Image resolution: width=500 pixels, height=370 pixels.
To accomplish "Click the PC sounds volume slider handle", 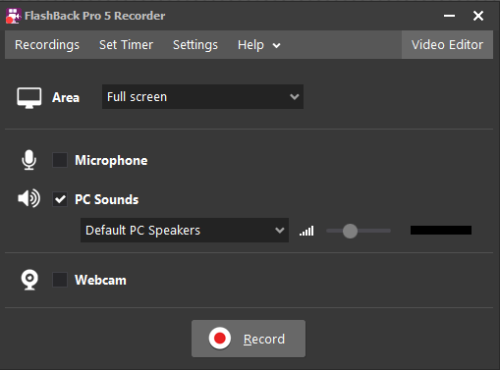I will pos(350,231).
